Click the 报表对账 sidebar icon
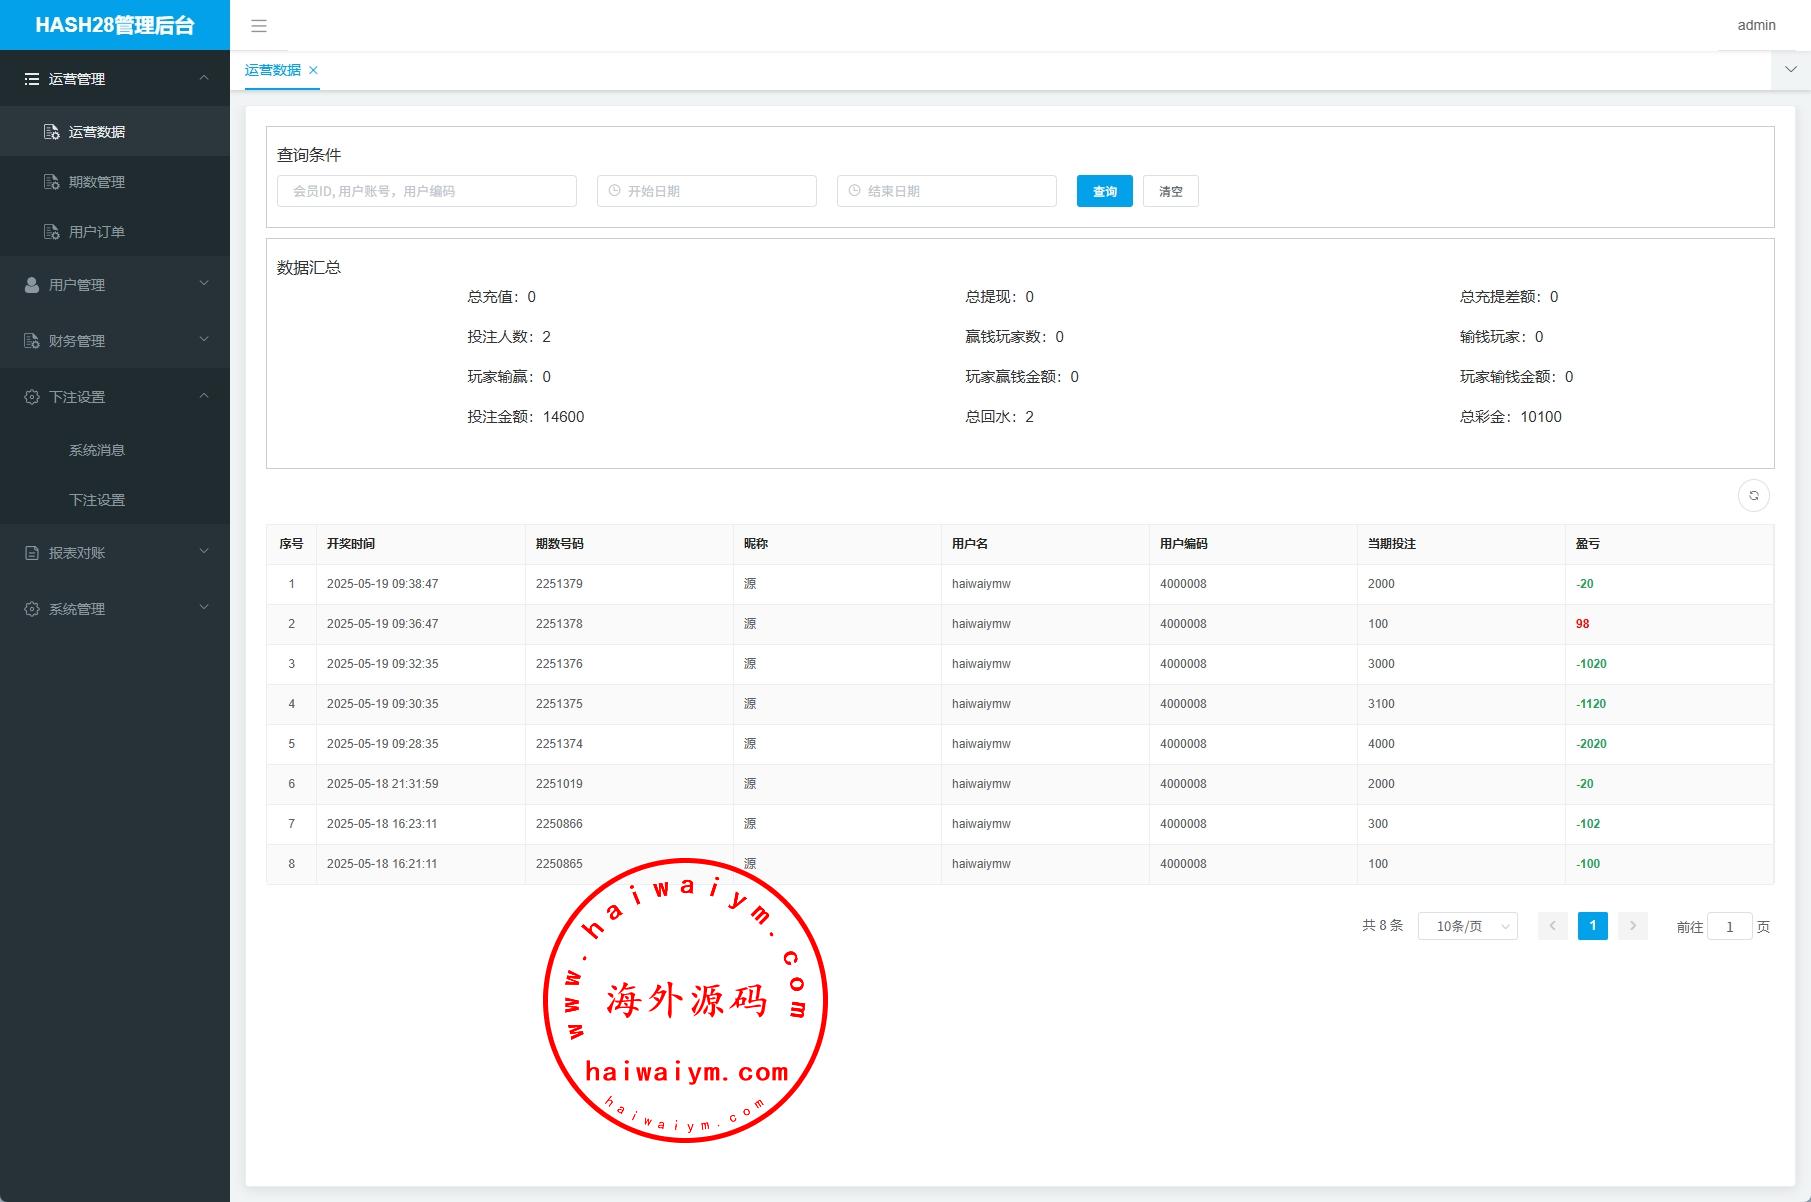This screenshot has height=1202, width=1811. point(32,553)
